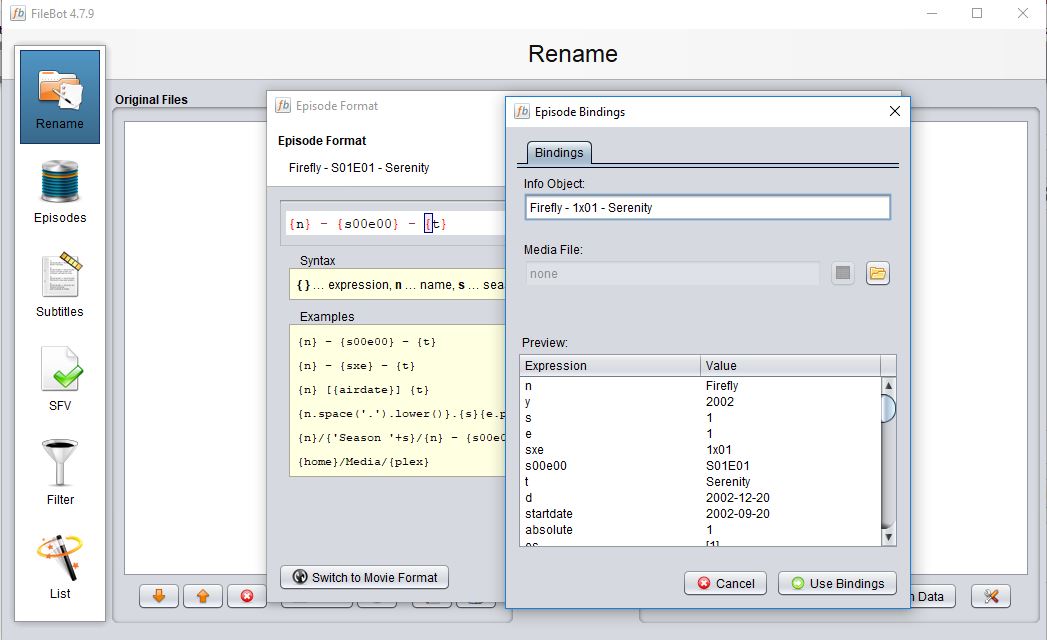The height and width of the screenshot is (640, 1047).
Task: Select the 'y' expression row
Action: pyautogui.click(x=700, y=402)
